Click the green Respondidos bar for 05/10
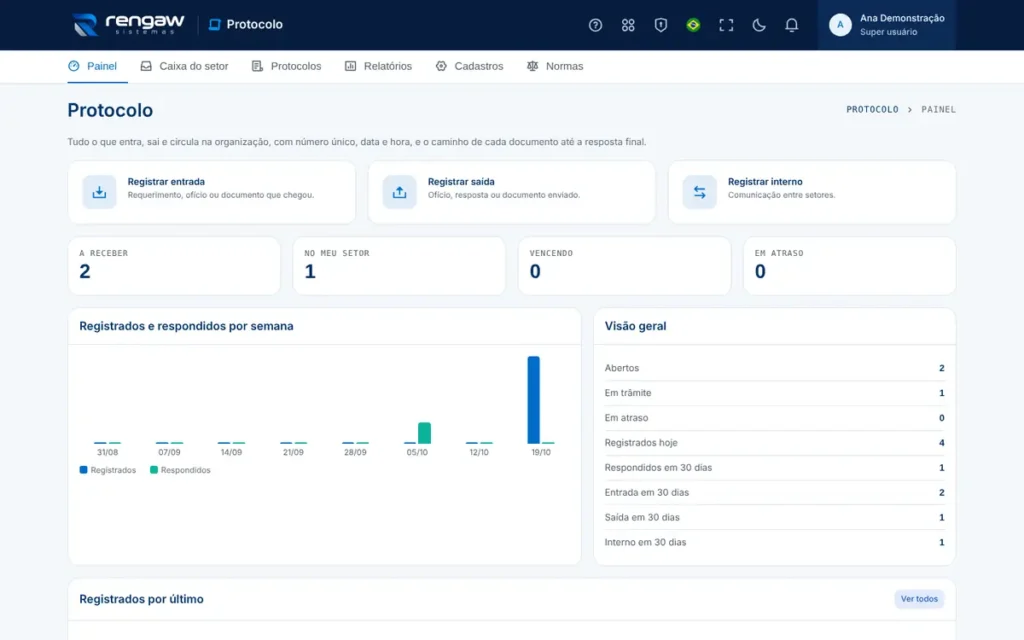Image resolution: width=1024 pixels, height=640 pixels. coord(424,433)
